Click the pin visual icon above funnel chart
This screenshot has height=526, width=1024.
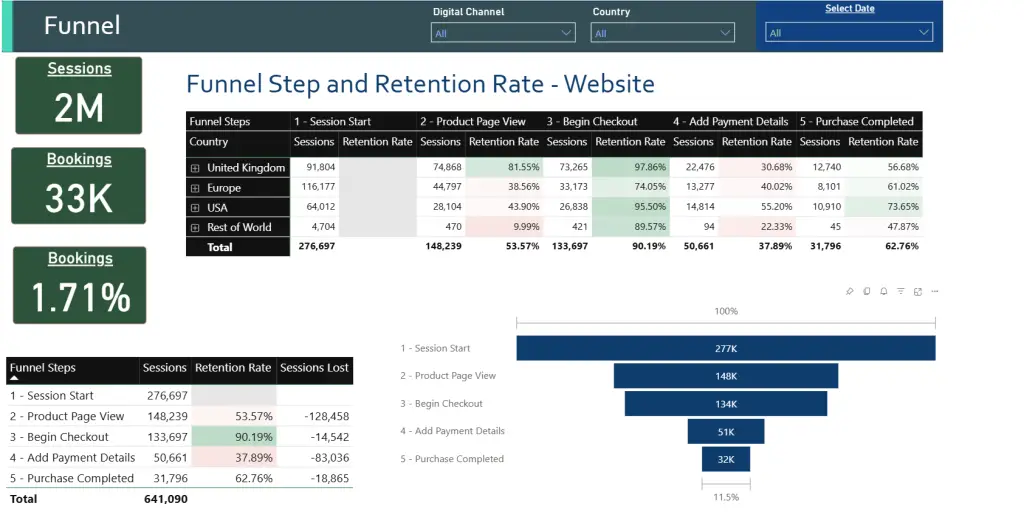pyautogui.click(x=850, y=291)
